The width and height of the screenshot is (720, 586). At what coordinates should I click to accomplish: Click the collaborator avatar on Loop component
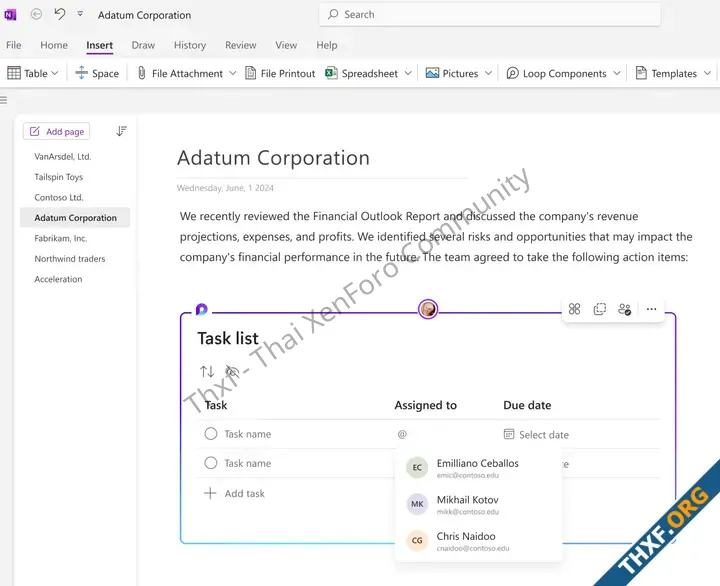[x=428, y=309]
